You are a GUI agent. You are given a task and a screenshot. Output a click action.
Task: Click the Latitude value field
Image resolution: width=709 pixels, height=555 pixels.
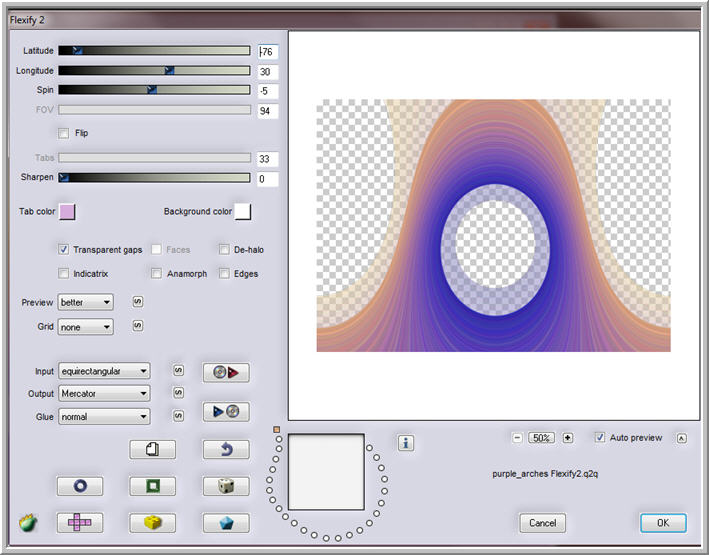click(268, 52)
